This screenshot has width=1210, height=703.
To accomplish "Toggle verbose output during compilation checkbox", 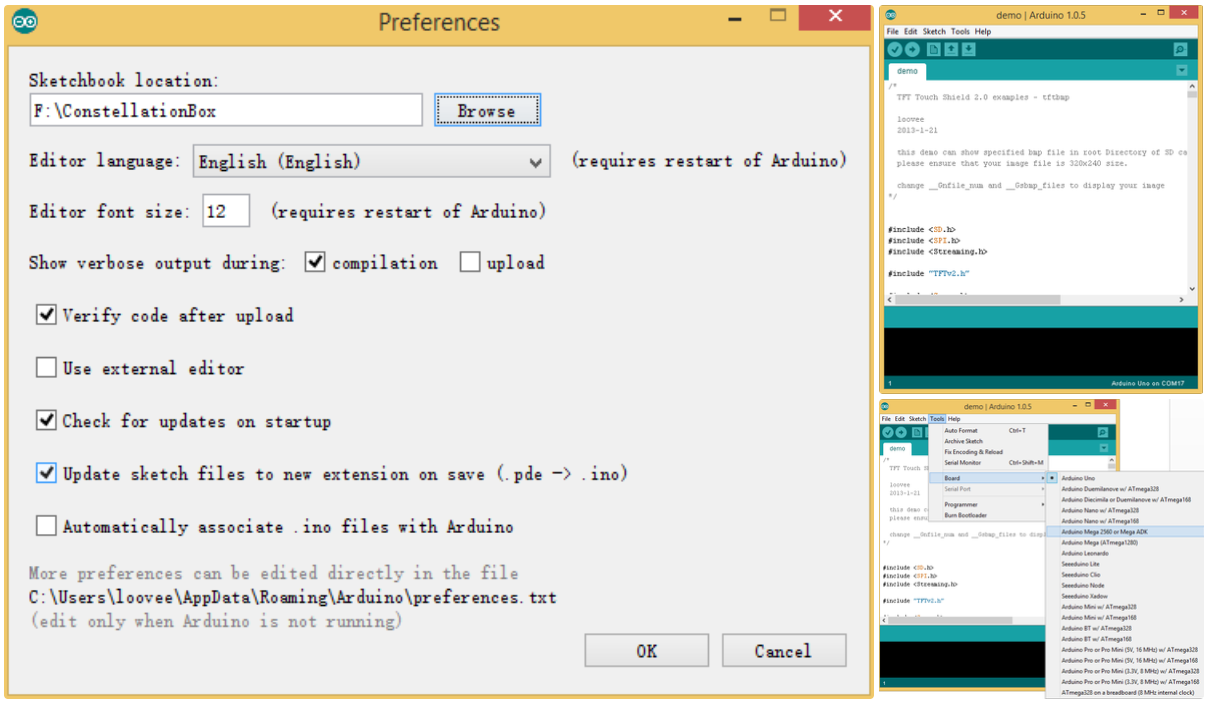I will pos(315,262).
